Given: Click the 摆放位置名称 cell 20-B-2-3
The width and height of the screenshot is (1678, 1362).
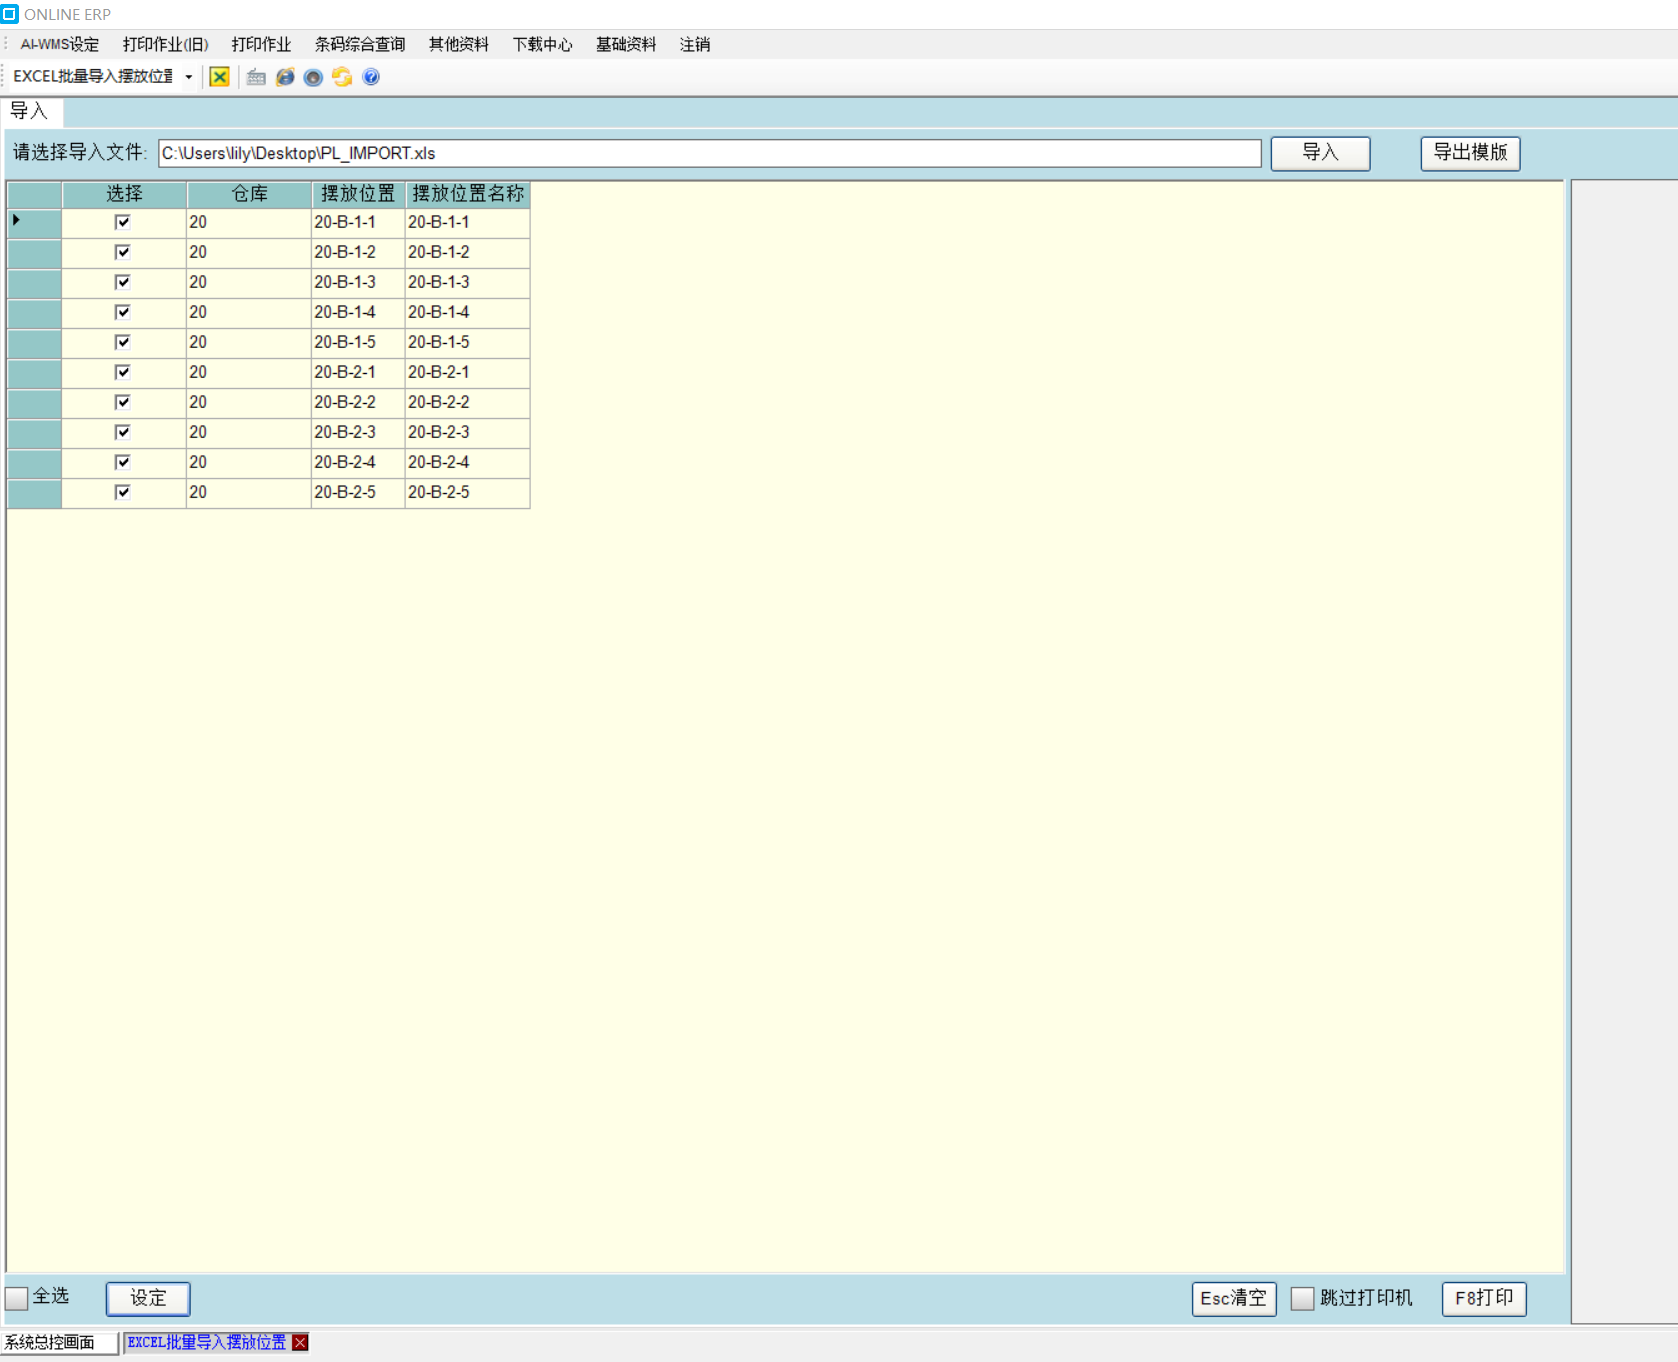Looking at the screenshot, I should click(x=467, y=432).
